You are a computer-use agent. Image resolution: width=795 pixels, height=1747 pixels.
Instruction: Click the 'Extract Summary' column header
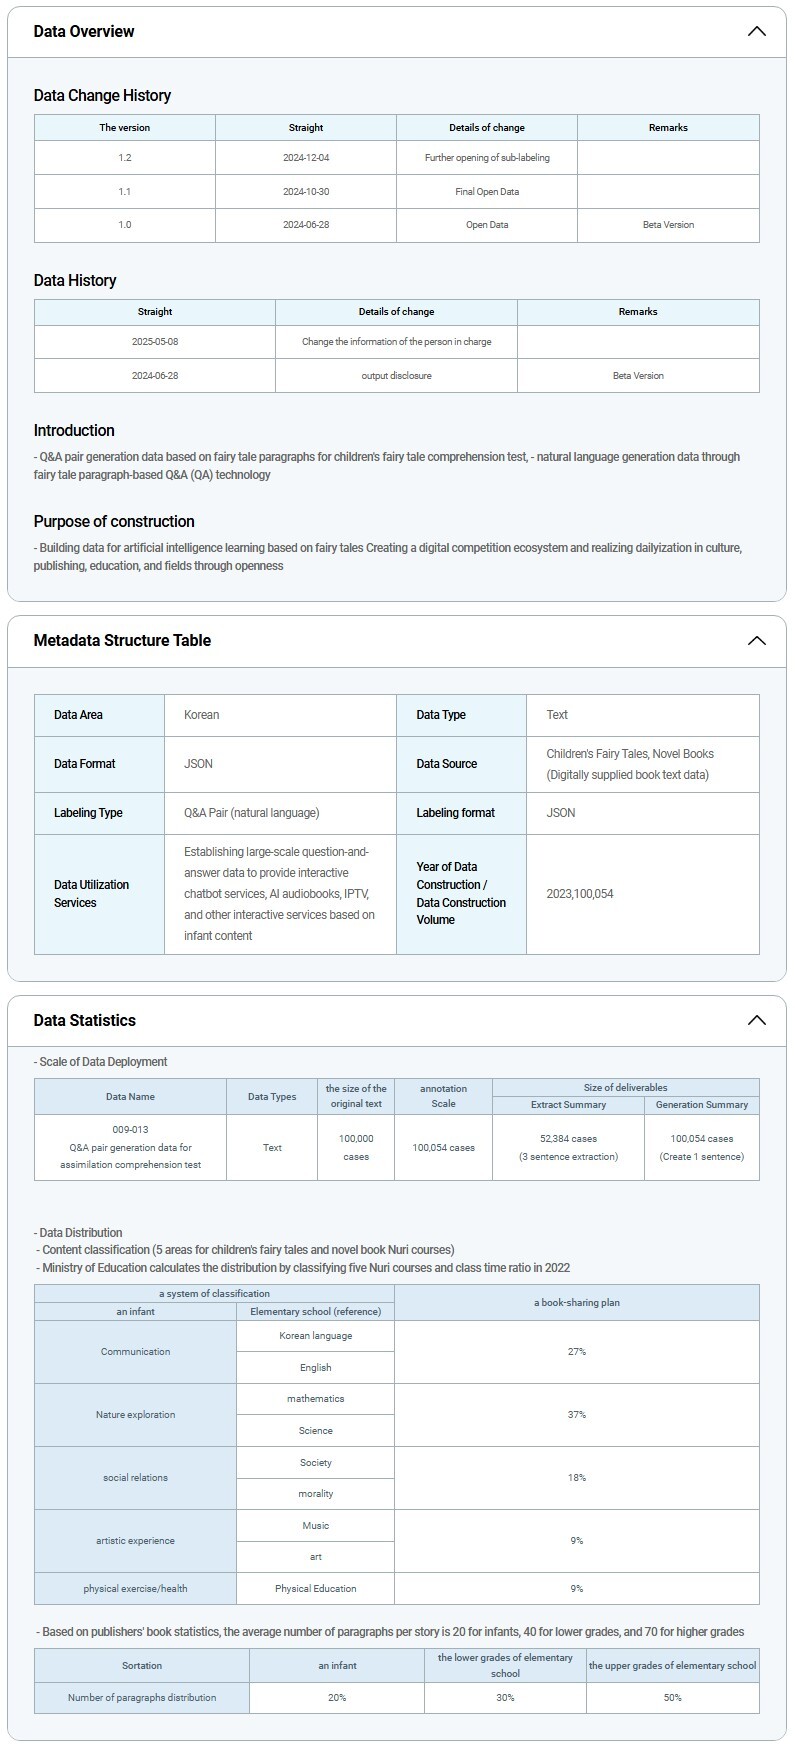(x=568, y=1105)
